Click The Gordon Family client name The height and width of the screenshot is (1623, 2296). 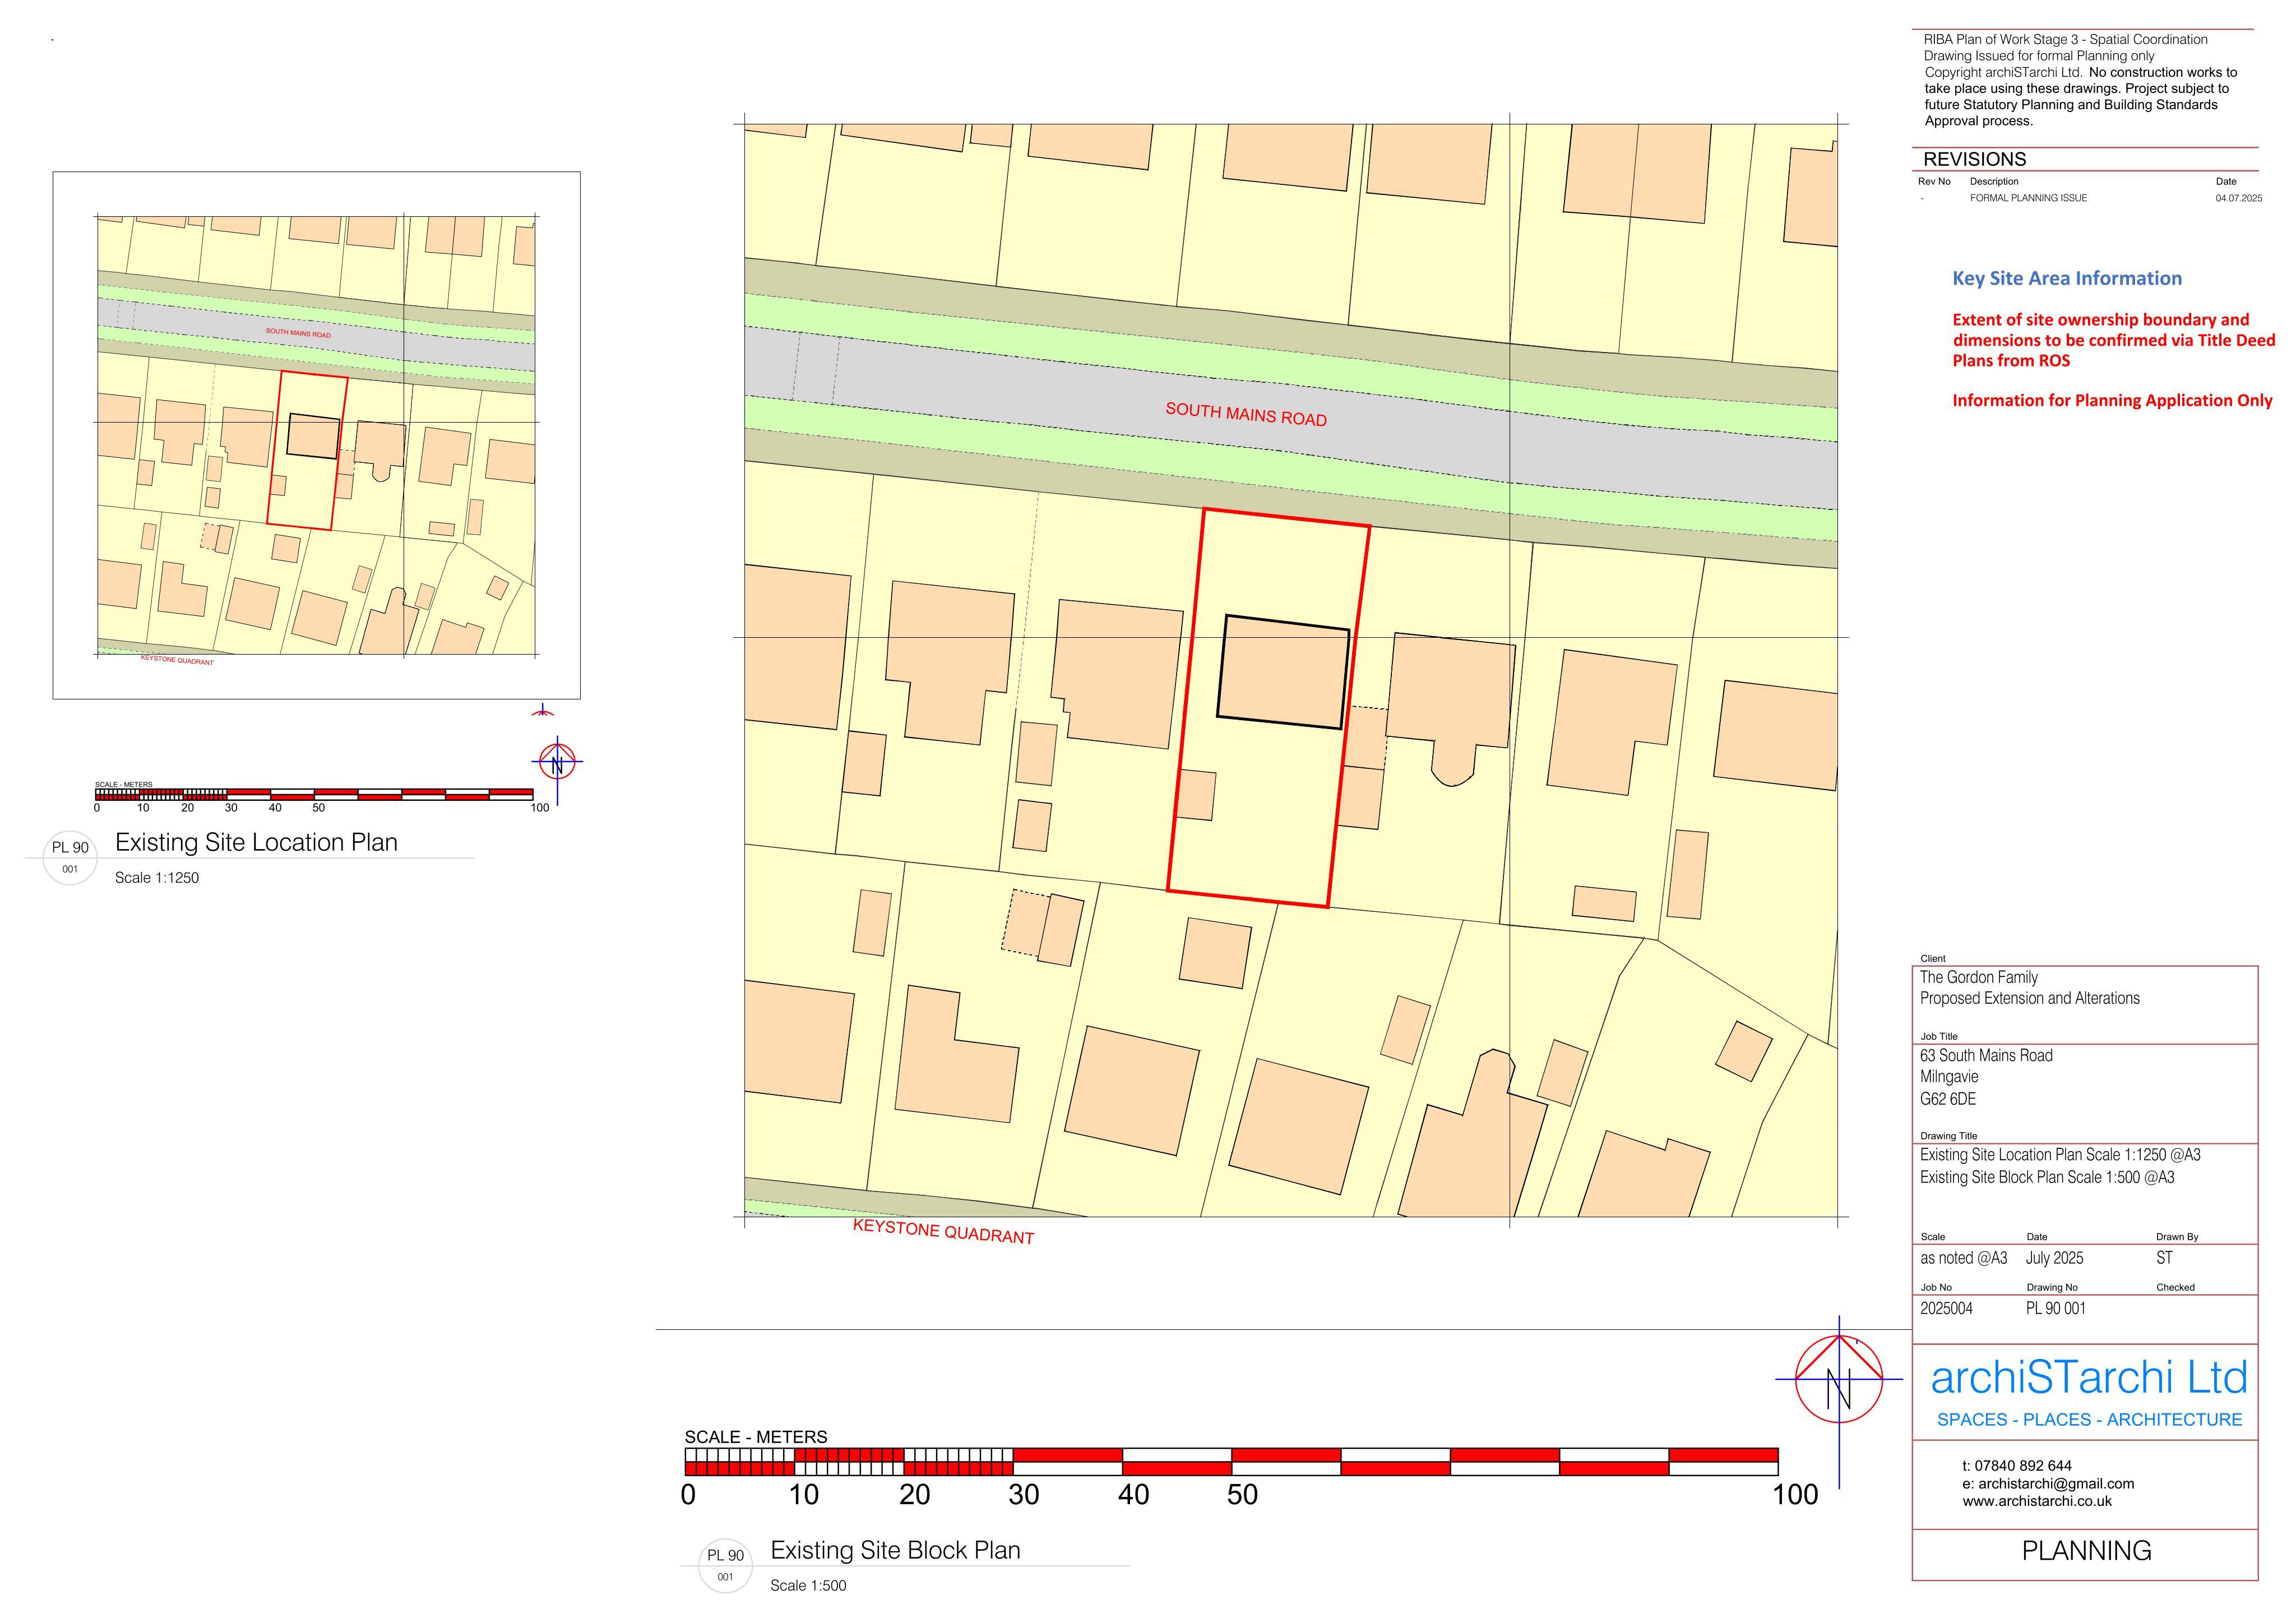(x=1978, y=977)
